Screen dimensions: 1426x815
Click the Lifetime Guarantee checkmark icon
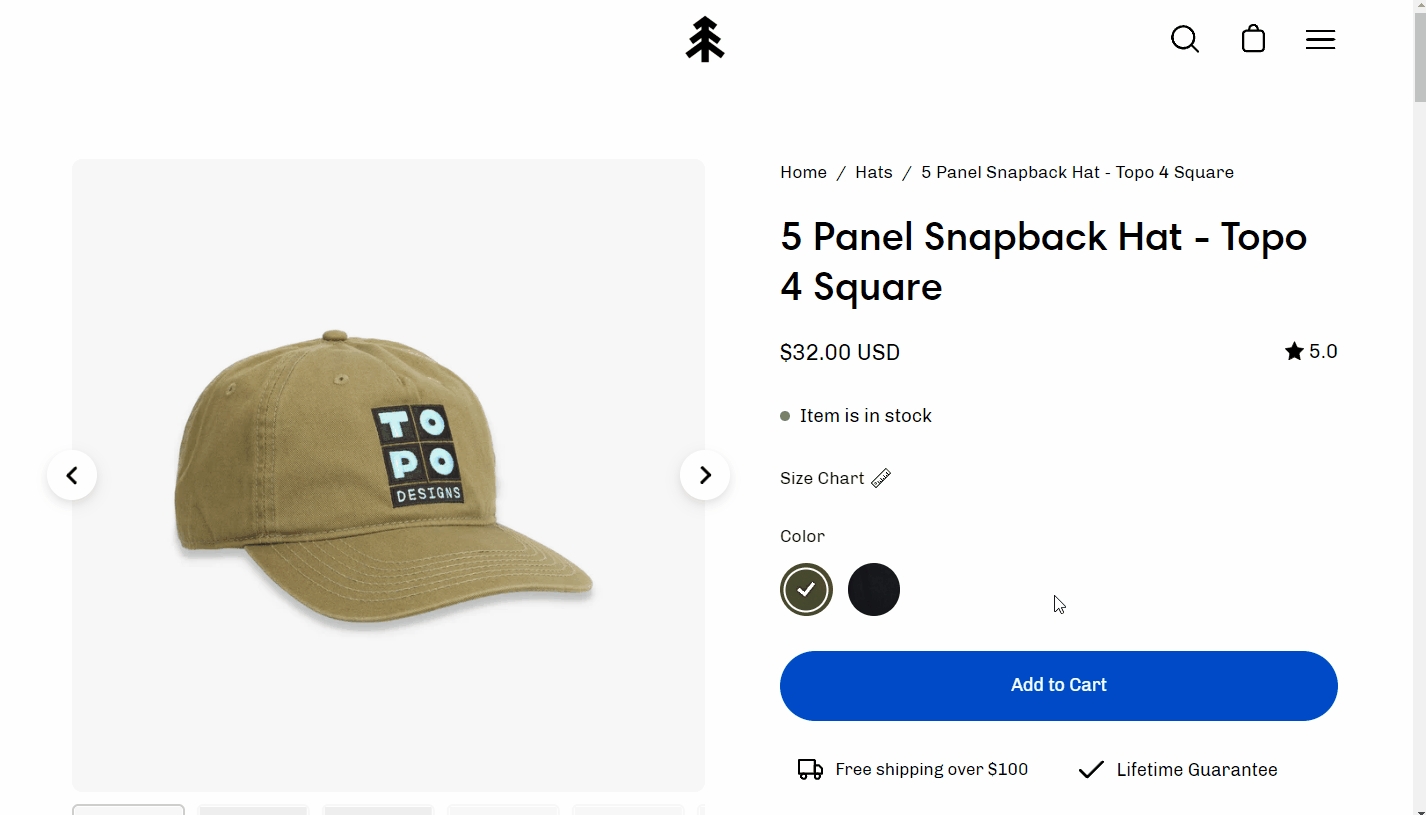click(x=1091, y=769)
